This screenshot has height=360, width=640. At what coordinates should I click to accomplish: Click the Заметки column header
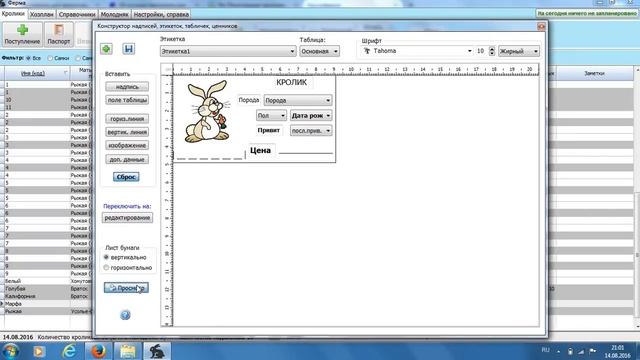pos(594,73)
